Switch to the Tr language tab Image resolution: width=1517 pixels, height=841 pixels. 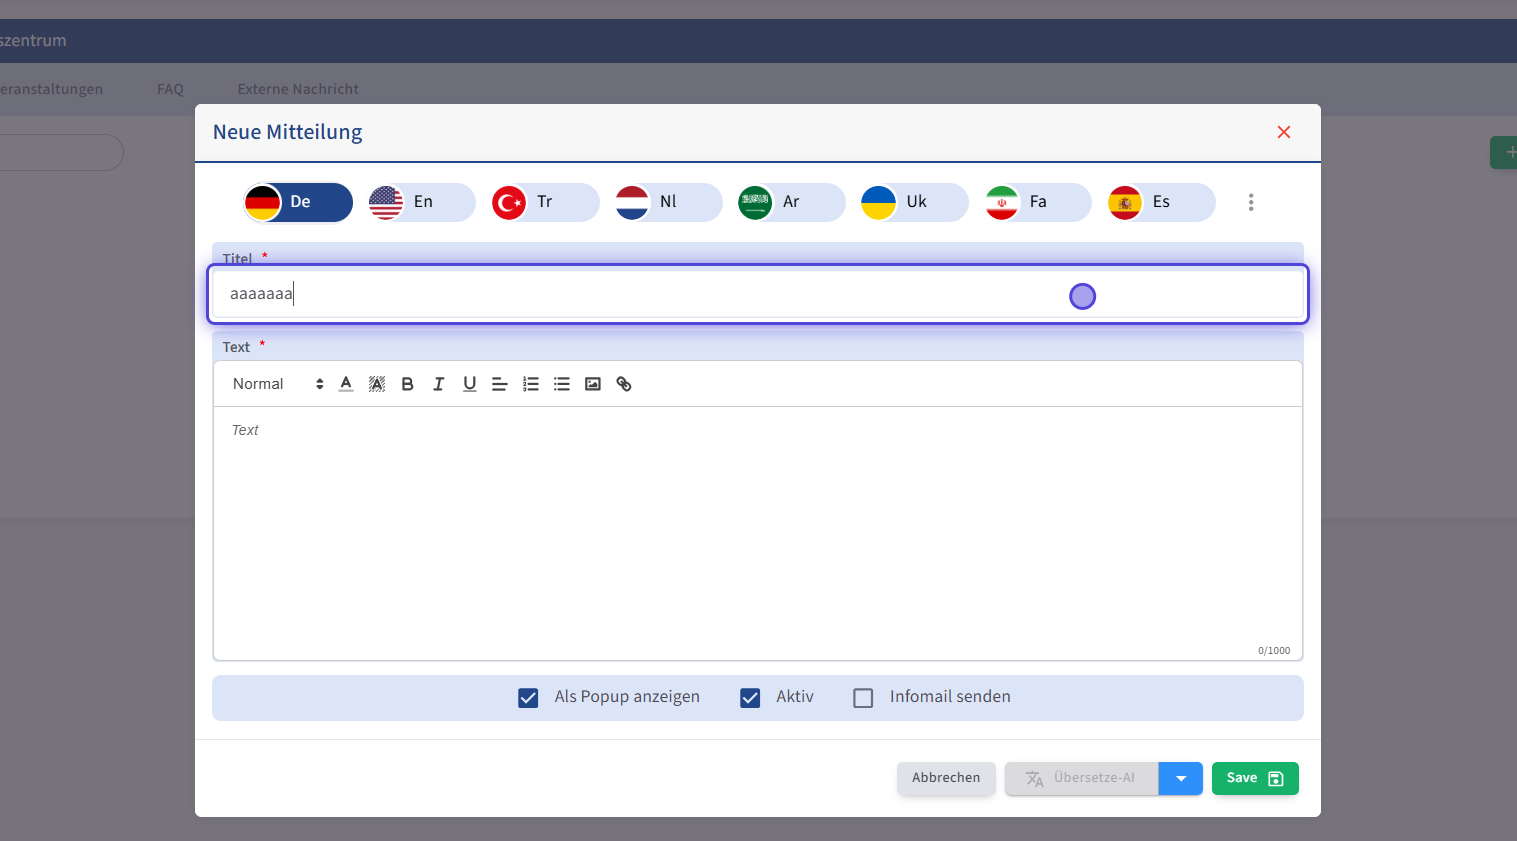[x=544, y=202]
